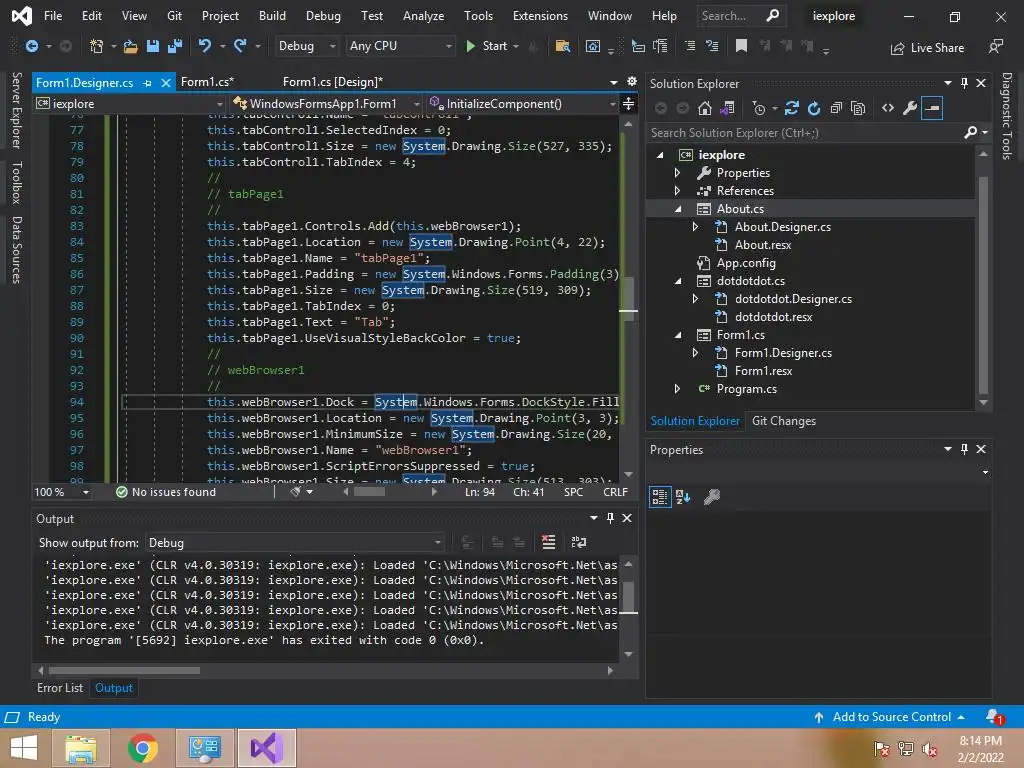The height and width of the screenshot is (768, 1024).
Task: Switch to the Error List tab
Action: 60,688
